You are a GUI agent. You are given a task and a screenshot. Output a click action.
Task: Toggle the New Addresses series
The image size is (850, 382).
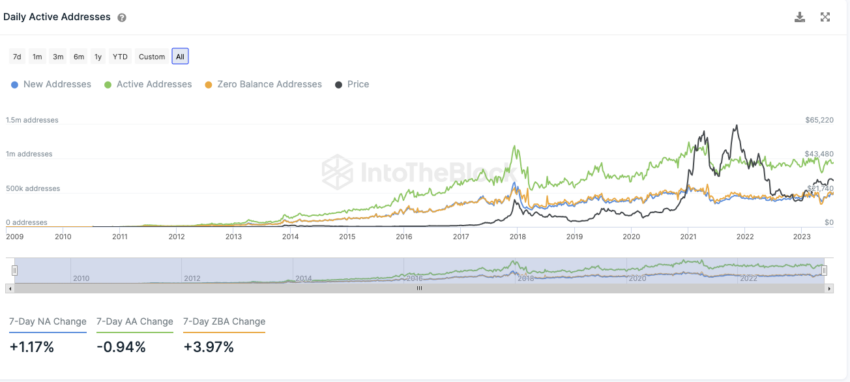coord(51,85)
